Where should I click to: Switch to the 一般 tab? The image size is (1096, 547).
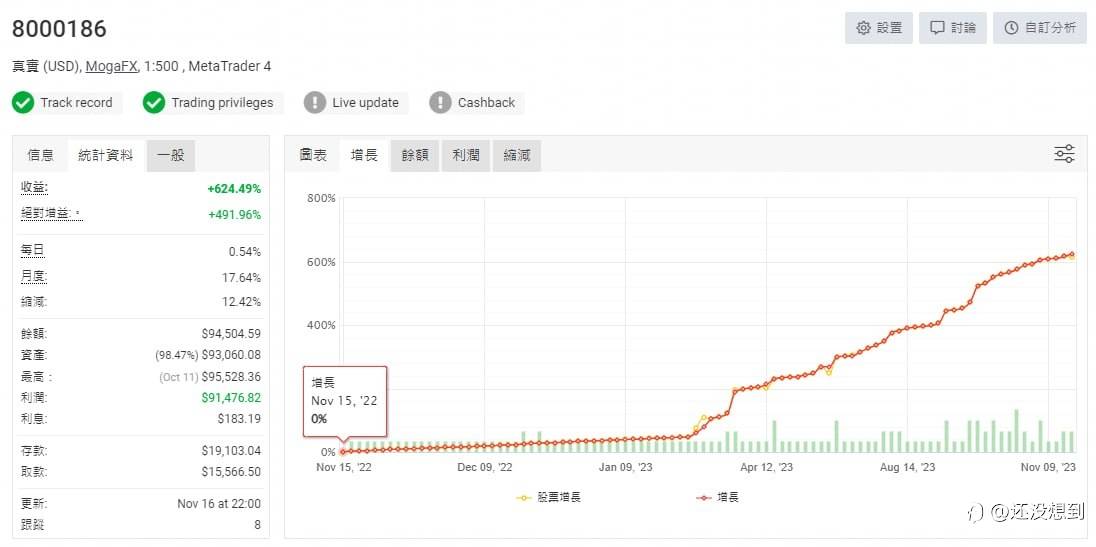pos(171,155)
